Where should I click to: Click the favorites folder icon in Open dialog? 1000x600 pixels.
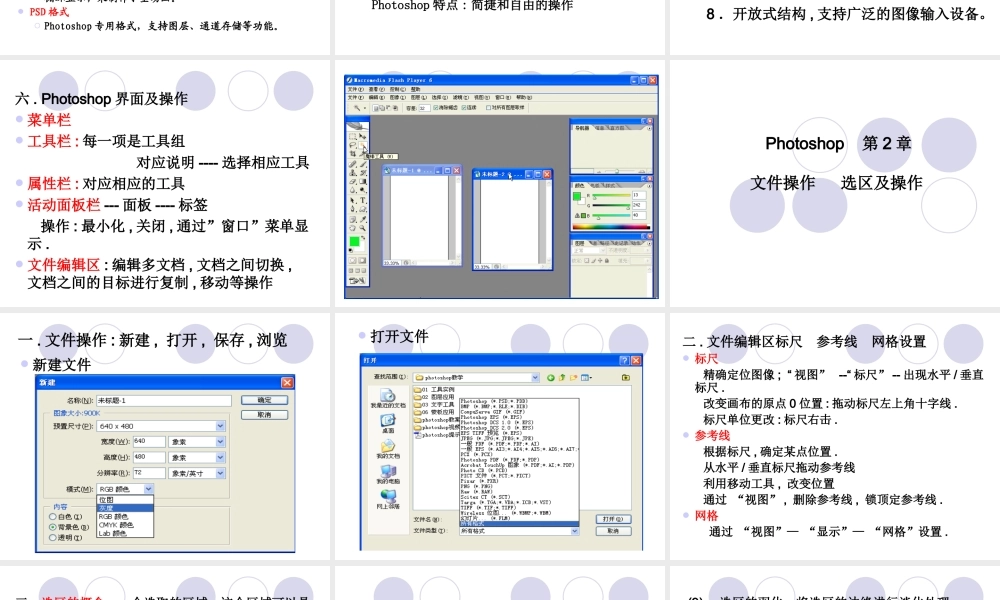[x=626, y=377]
